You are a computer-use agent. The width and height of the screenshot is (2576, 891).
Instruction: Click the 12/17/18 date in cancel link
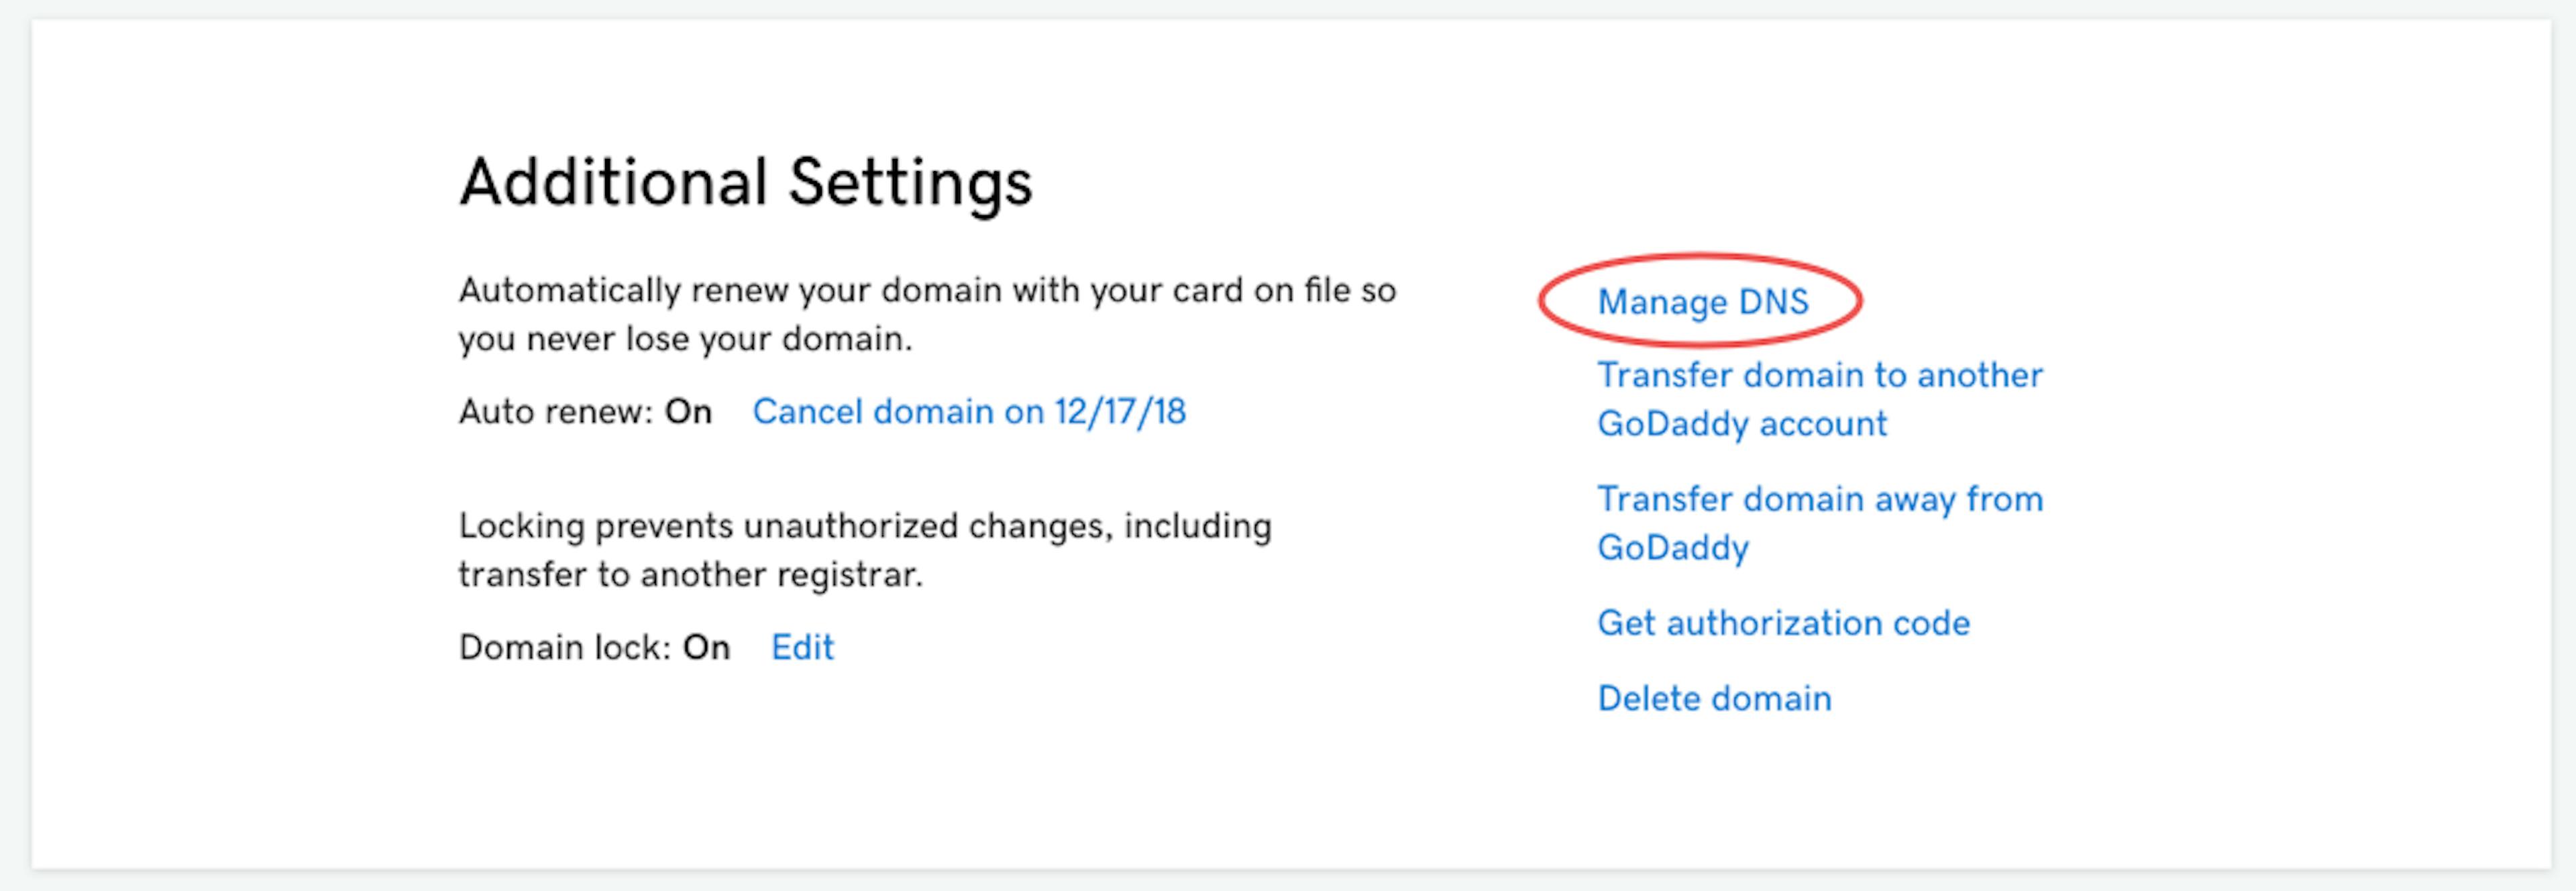coord(1120,412)
